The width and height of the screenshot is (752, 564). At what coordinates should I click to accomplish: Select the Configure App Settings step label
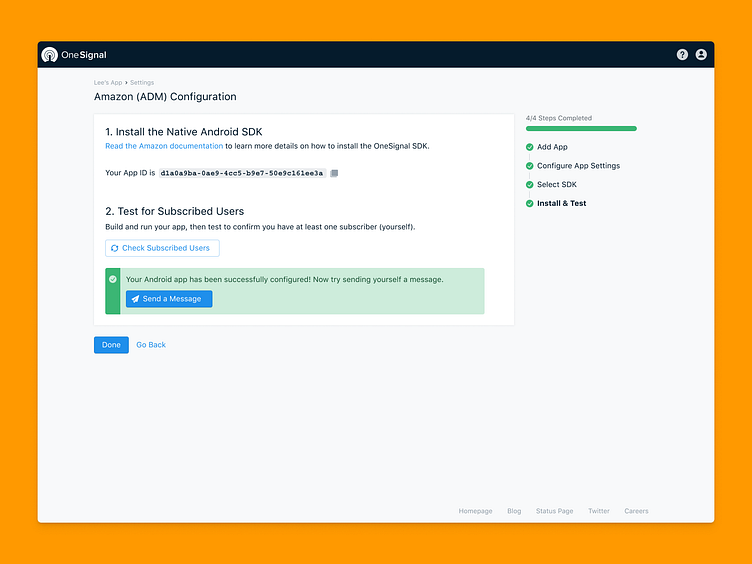coord(578,166)
